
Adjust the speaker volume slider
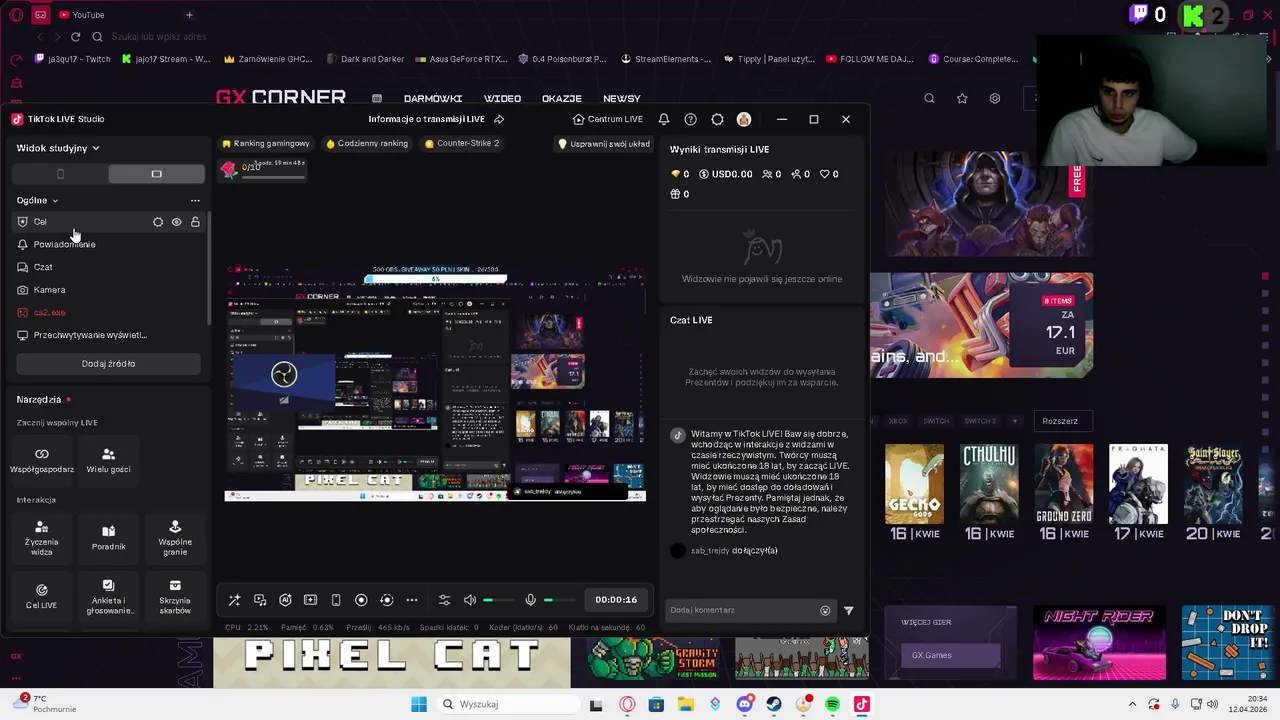tap(500, 600)
